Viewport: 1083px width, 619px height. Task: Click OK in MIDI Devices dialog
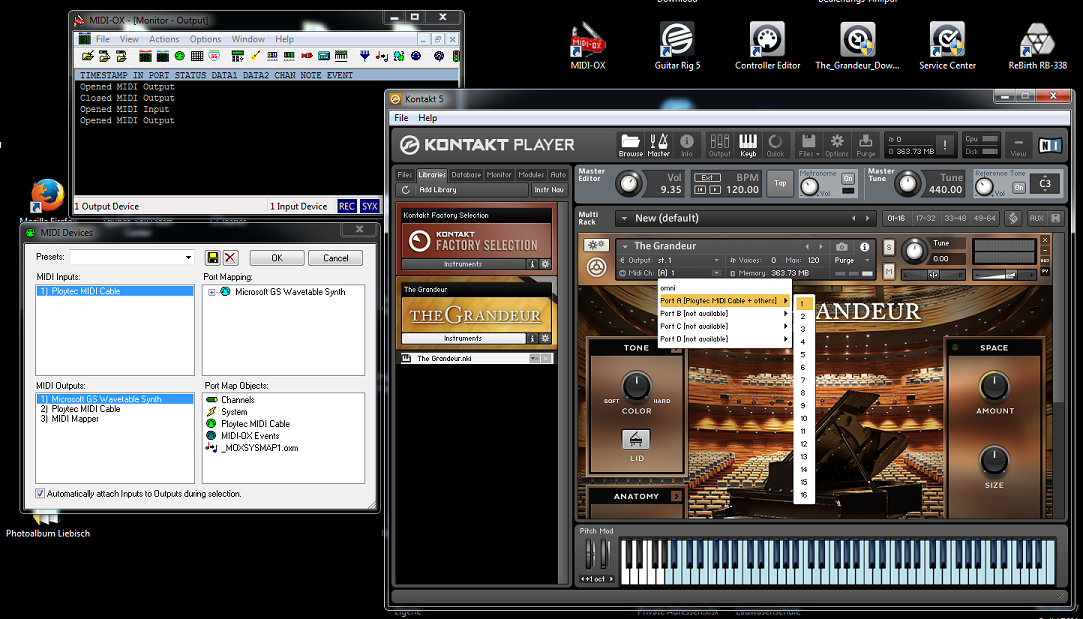[x=277, y=258]
